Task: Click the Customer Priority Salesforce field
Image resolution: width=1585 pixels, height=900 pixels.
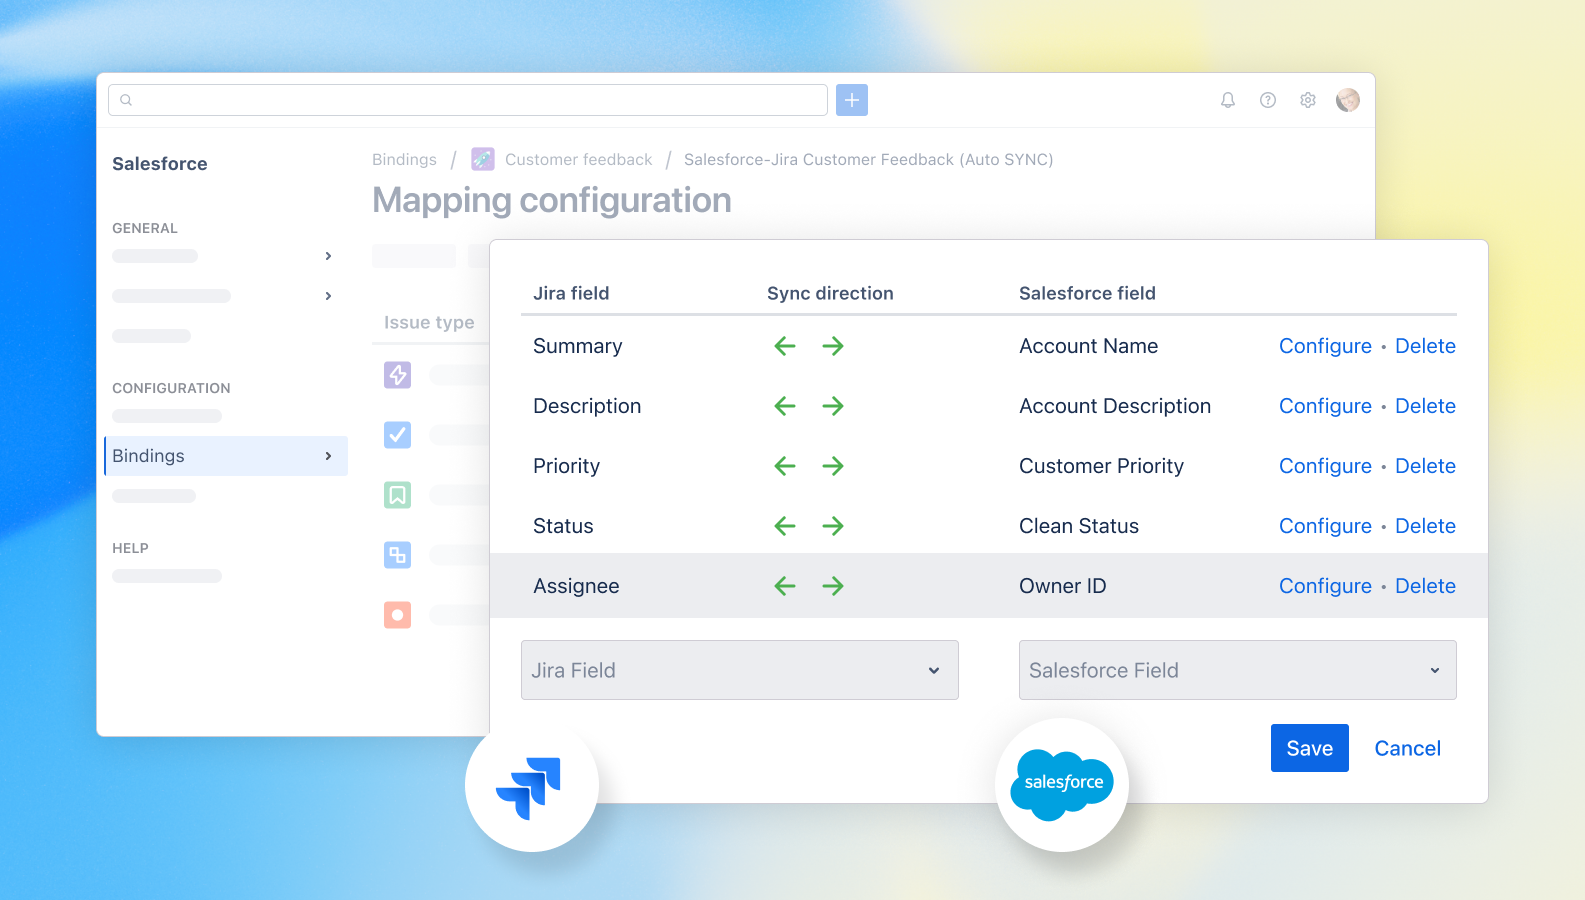Action: (x=1101, y=466)
